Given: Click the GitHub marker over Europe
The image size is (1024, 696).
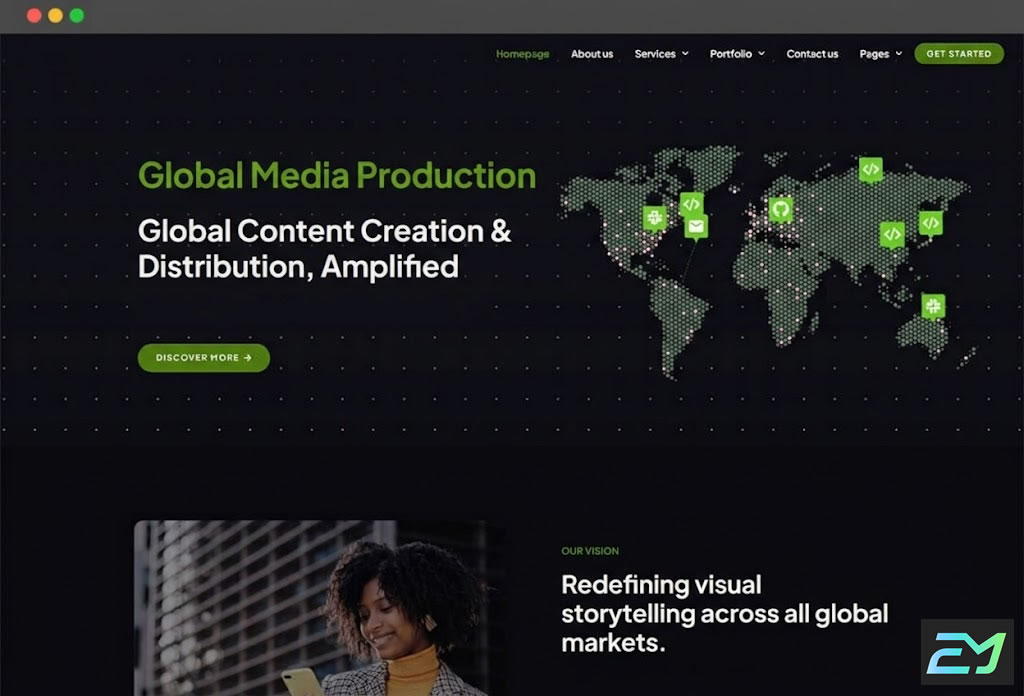Looking at the screenshot, I should pos(781,209).
